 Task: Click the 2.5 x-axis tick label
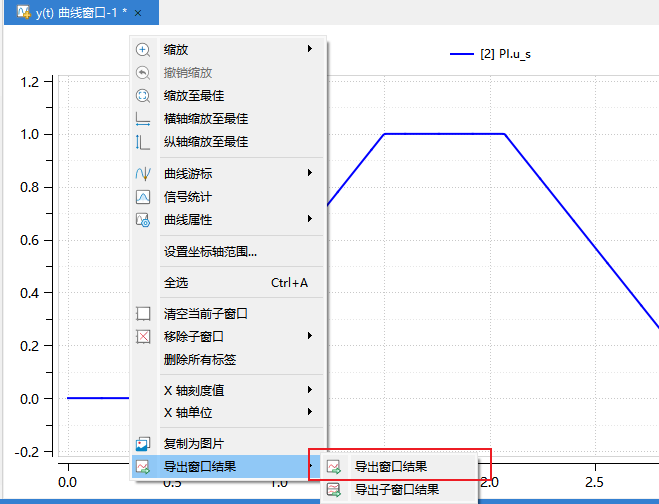594,482
